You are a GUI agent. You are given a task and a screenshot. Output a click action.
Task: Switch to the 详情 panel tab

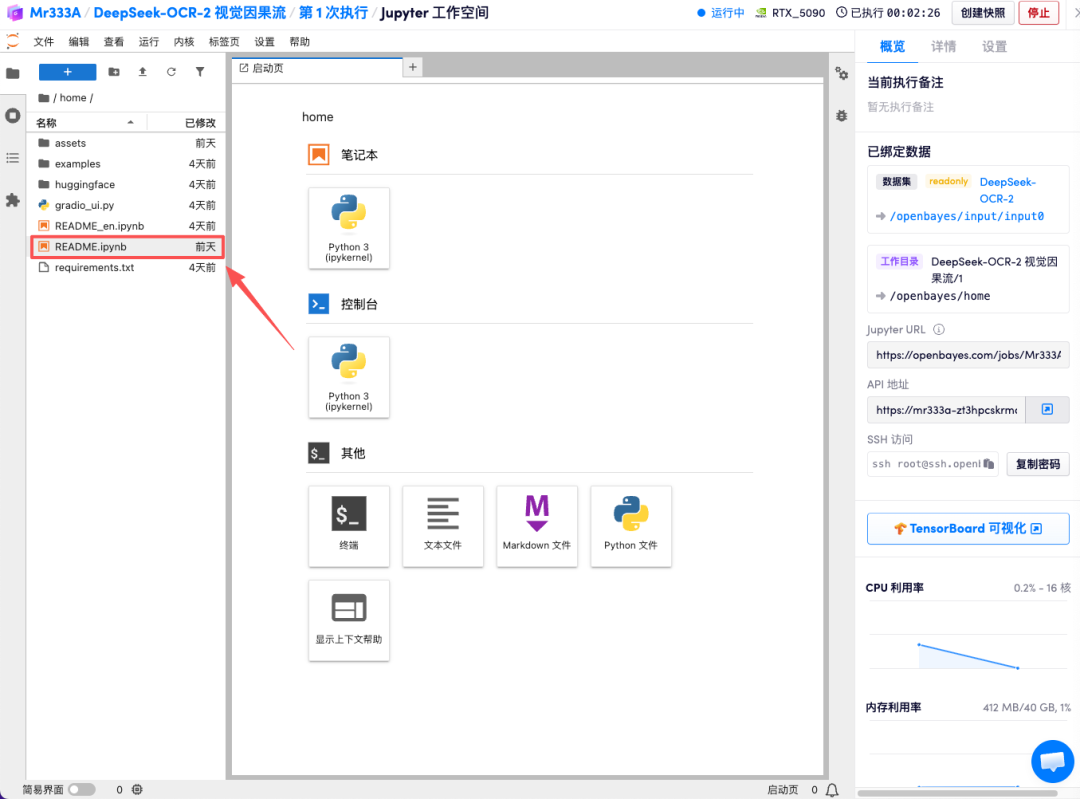pos(943,47)
